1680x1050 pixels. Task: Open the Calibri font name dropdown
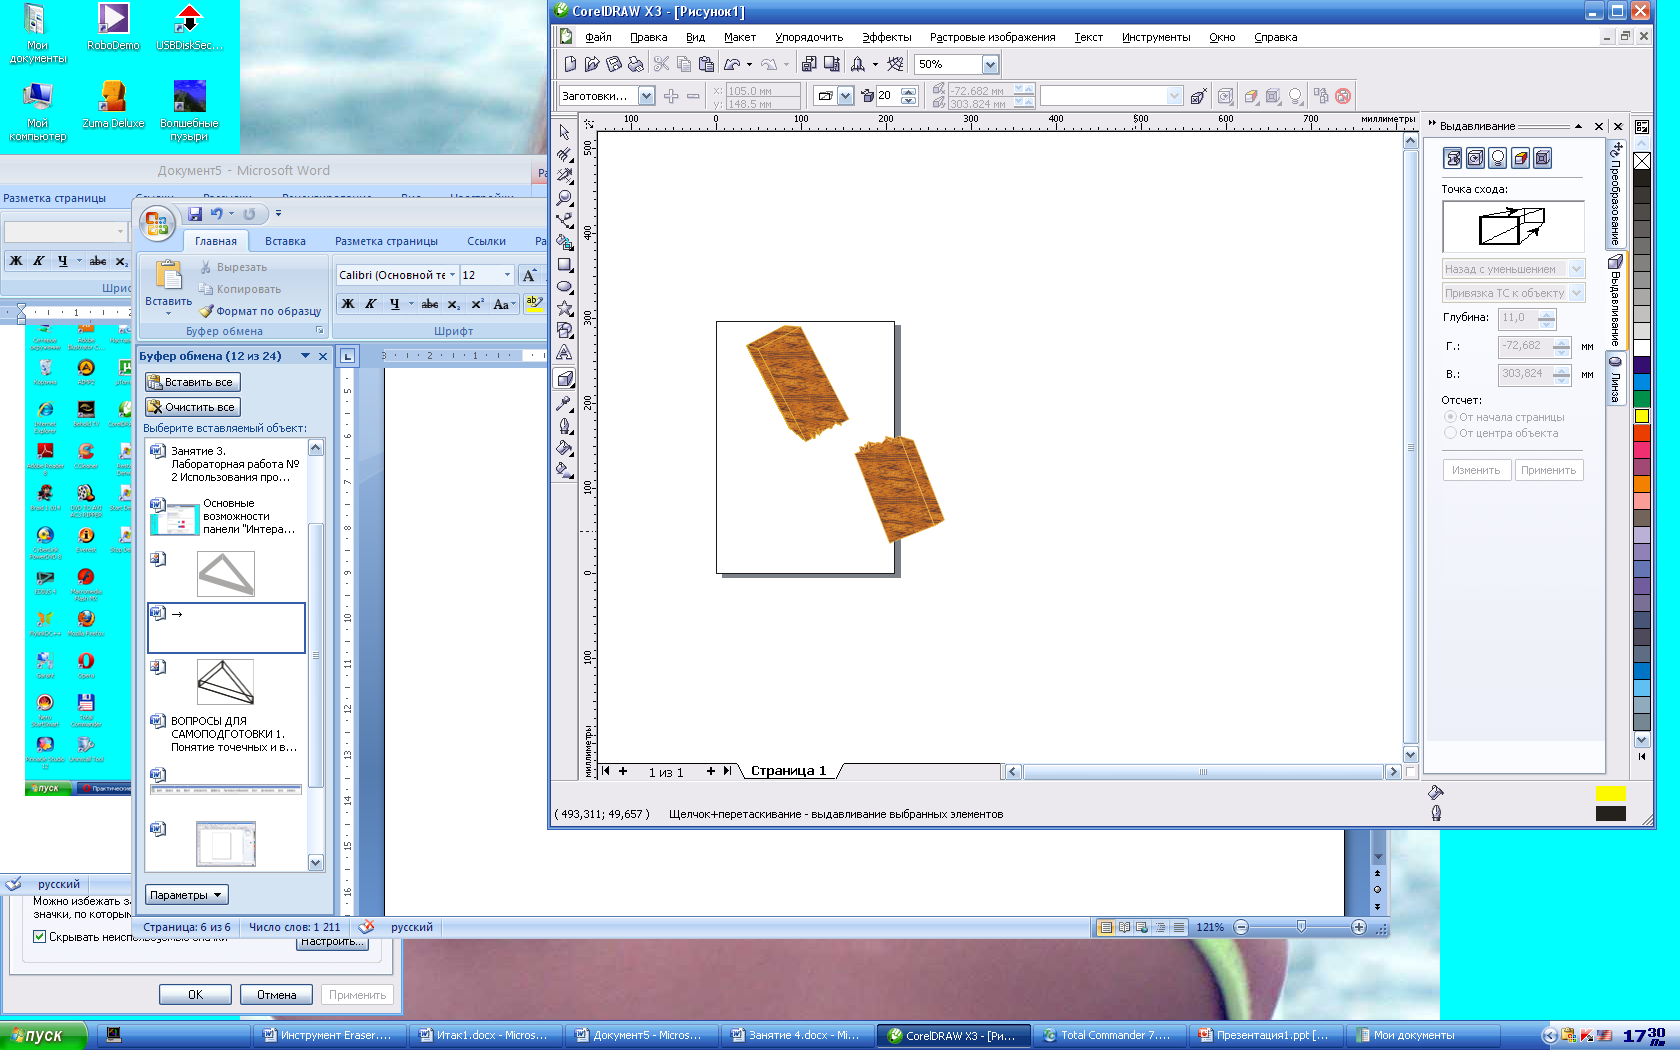coord(452,275)
